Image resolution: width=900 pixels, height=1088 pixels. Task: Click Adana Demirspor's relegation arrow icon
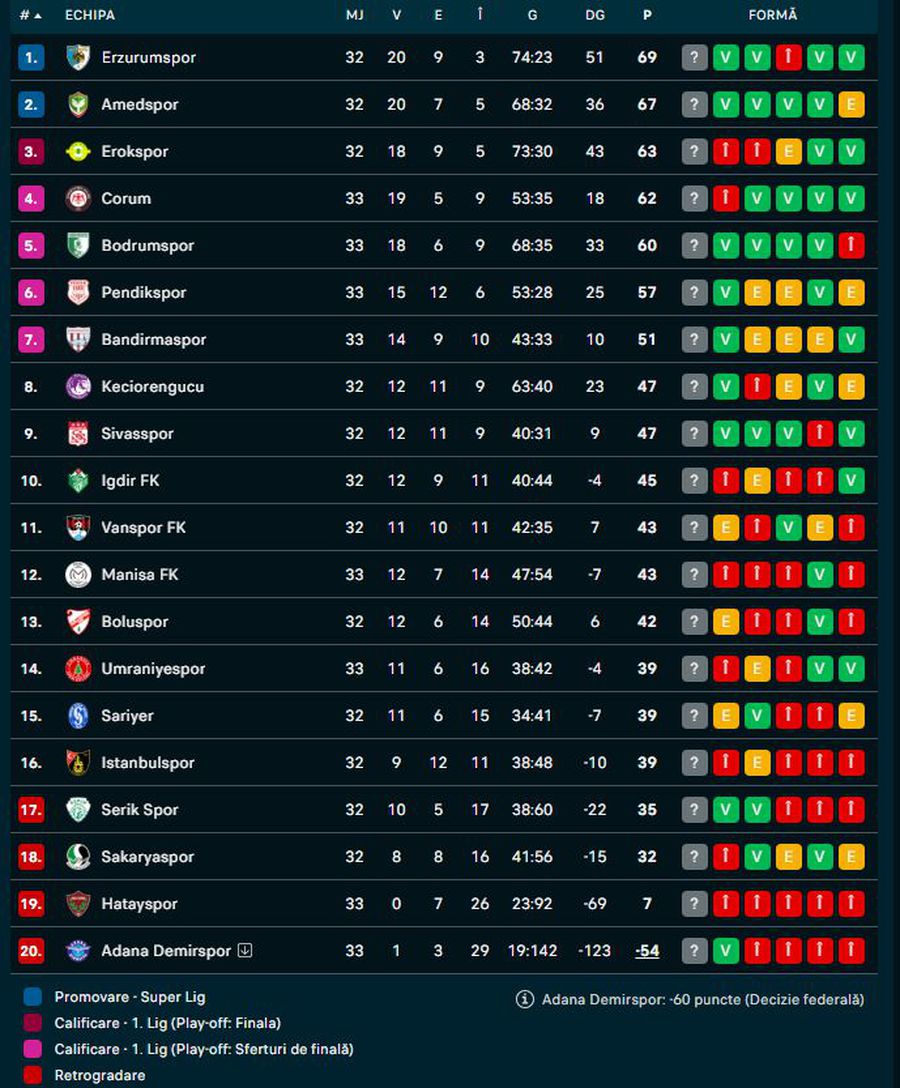click(x=245, y=951)
